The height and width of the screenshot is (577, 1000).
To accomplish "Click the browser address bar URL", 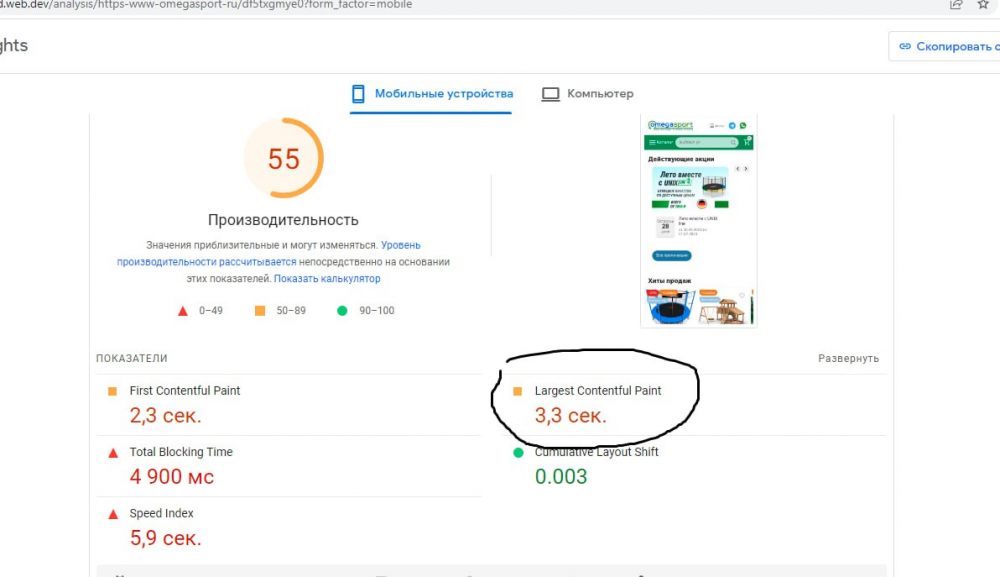I will click(200, 5).
